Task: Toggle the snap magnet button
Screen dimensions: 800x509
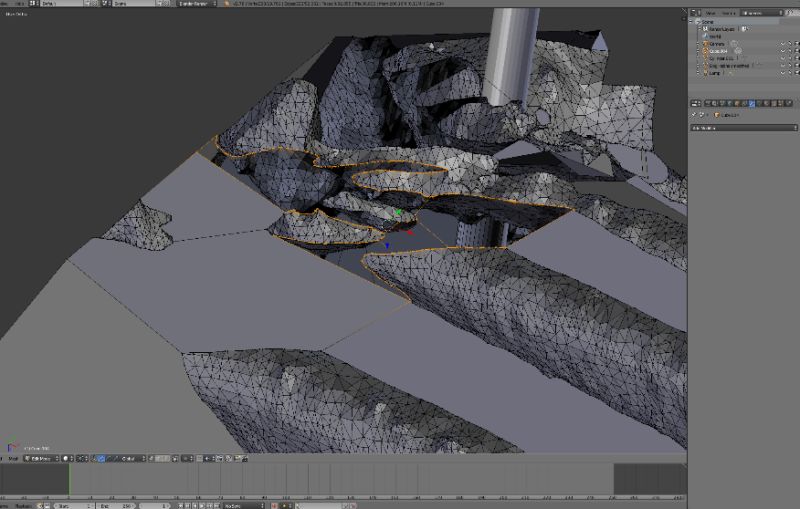Action: click(x=199, y=459)
